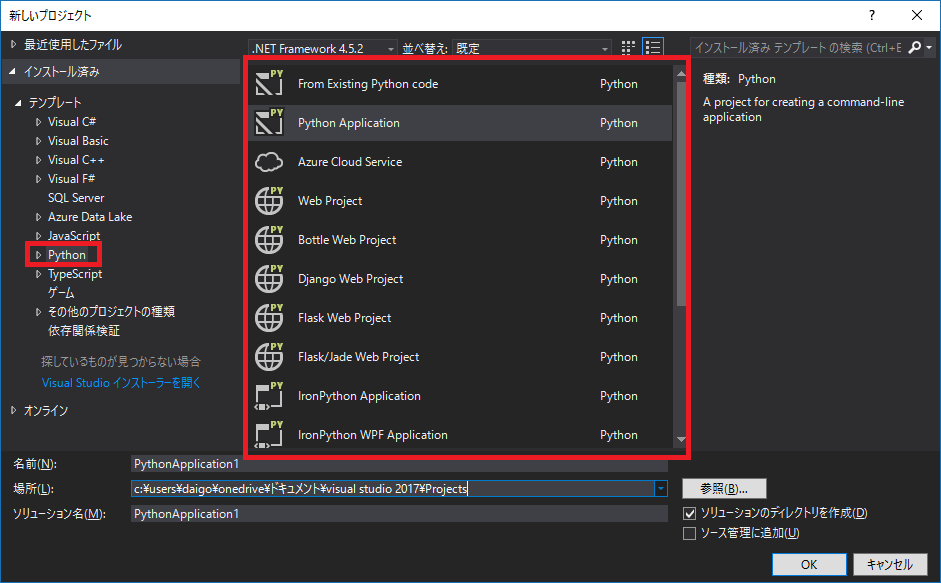Click the IronPython WPF Application template icon

269,433
